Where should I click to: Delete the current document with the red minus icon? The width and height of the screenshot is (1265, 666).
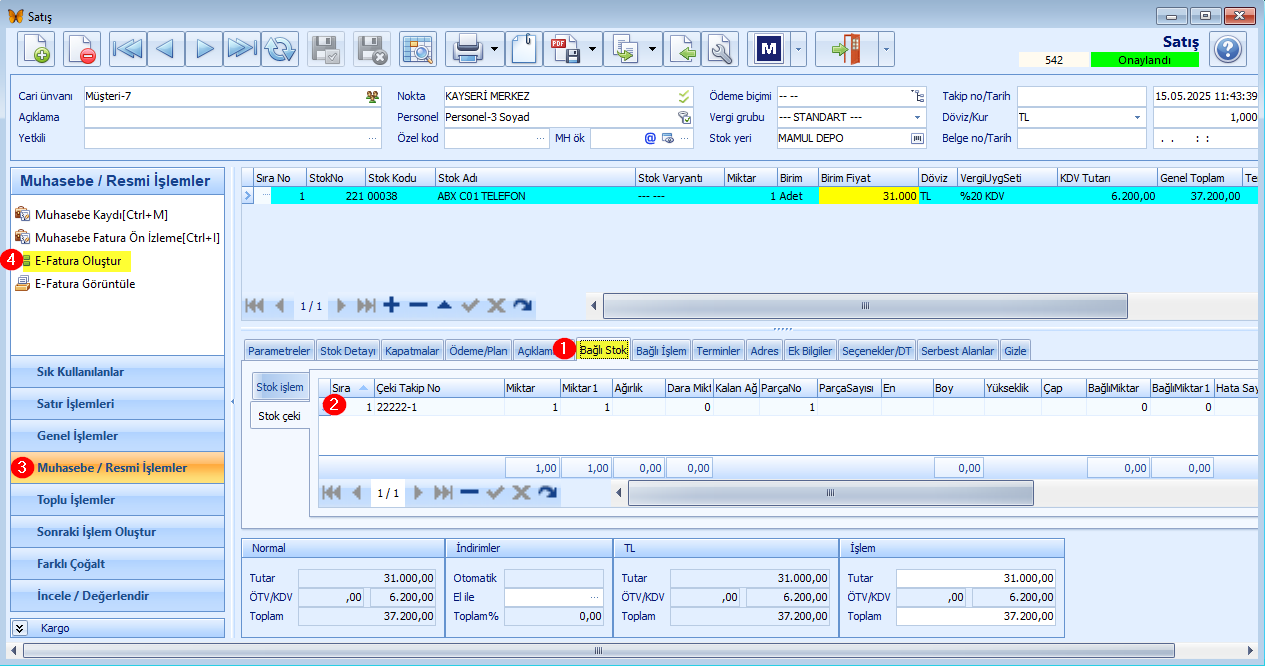pyautogui.click(x=82, y=48)
